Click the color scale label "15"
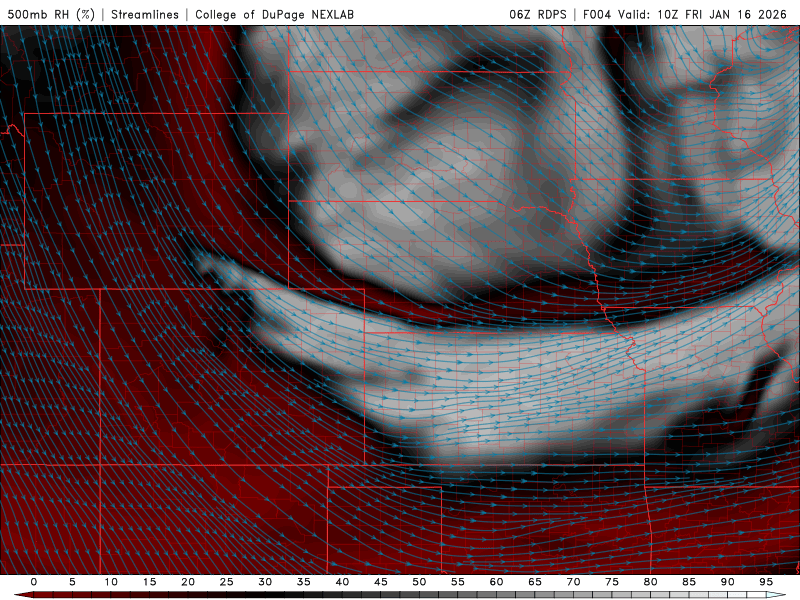800x600 pixels. click(x=149, y=582)
